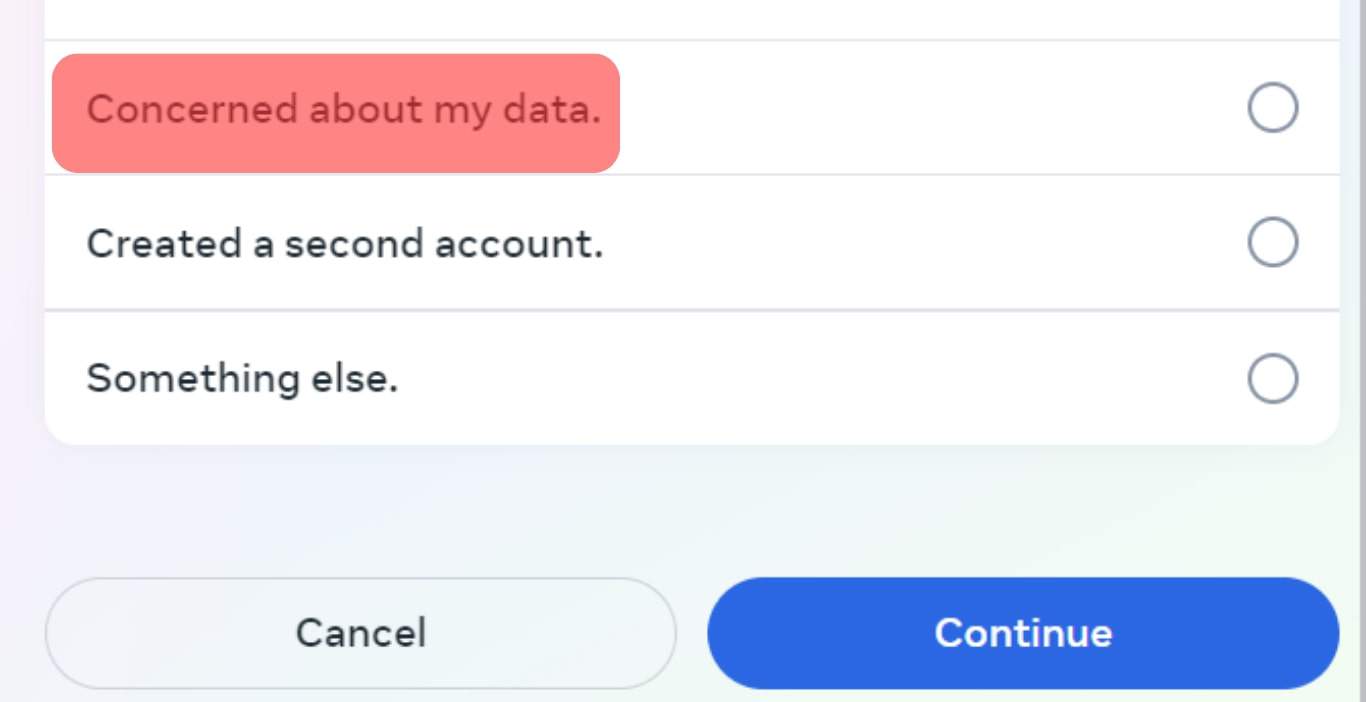
Task: Pick the second-account reason's empty circle
Action: pyautogui.click(x=1273, y=243)
